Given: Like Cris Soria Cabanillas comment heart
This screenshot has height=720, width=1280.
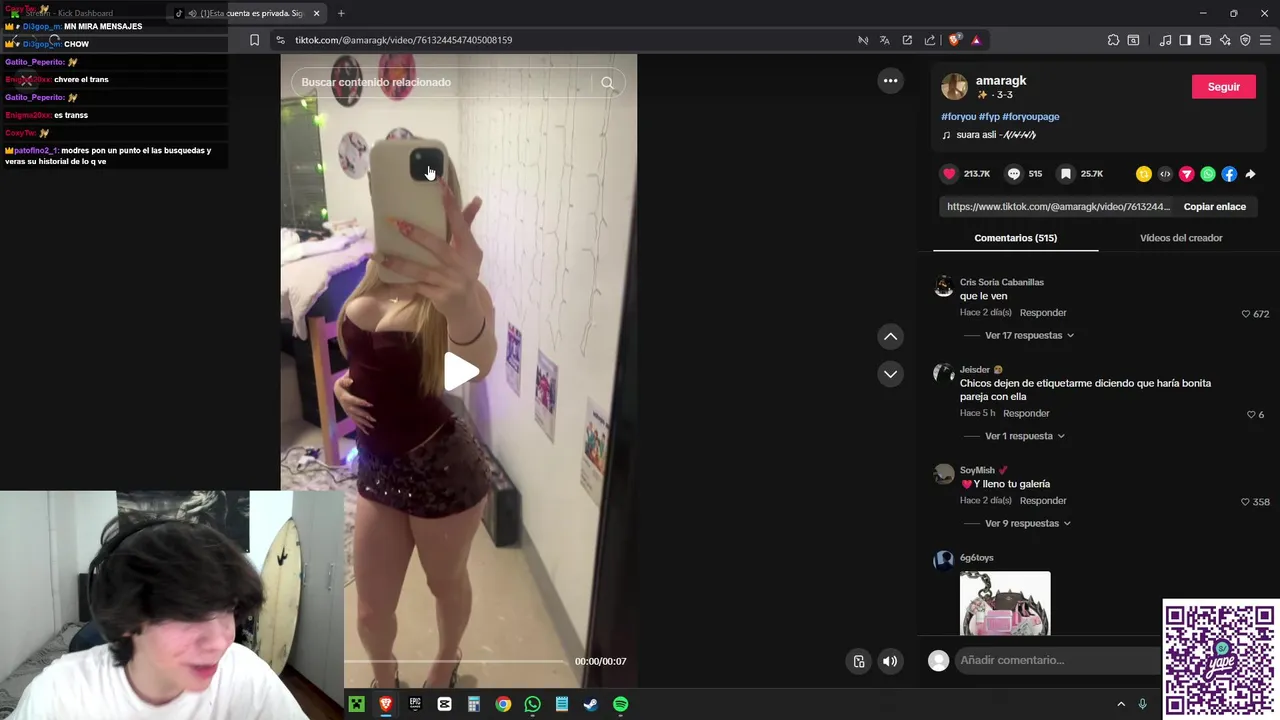Looking at the screenshot, I should (x=1246, y=314).
